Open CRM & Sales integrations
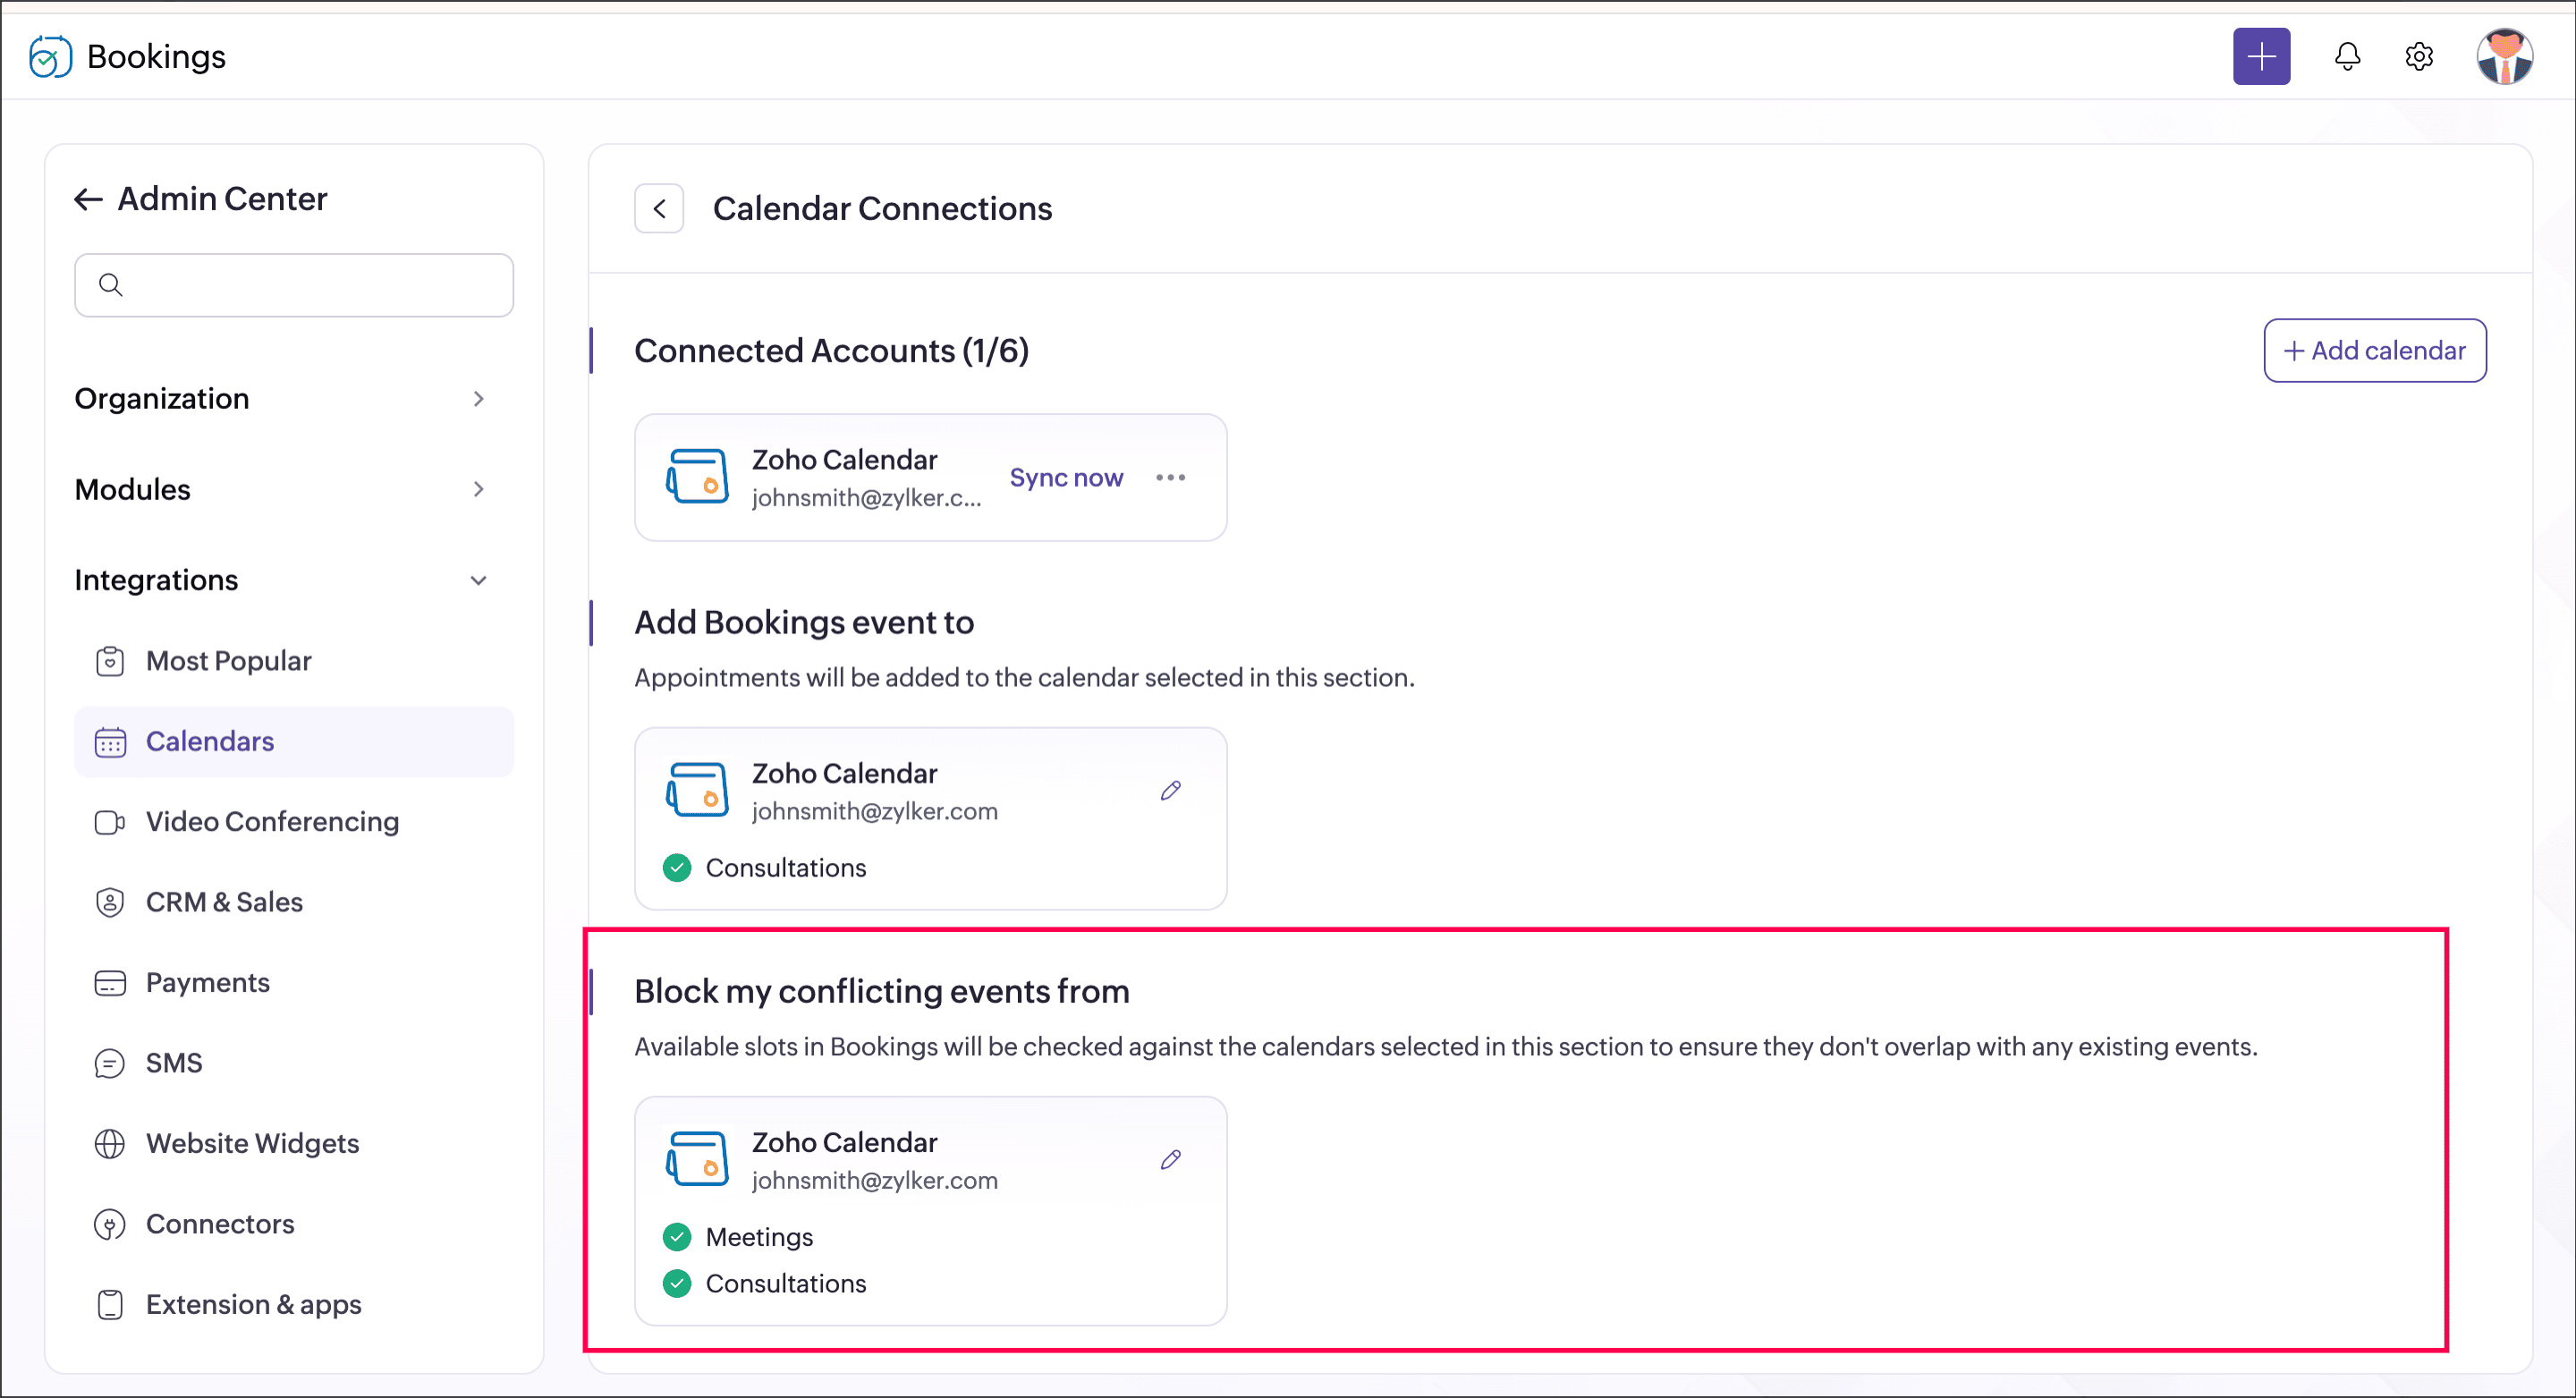The image size is (2576, 1398). [294, 902]
